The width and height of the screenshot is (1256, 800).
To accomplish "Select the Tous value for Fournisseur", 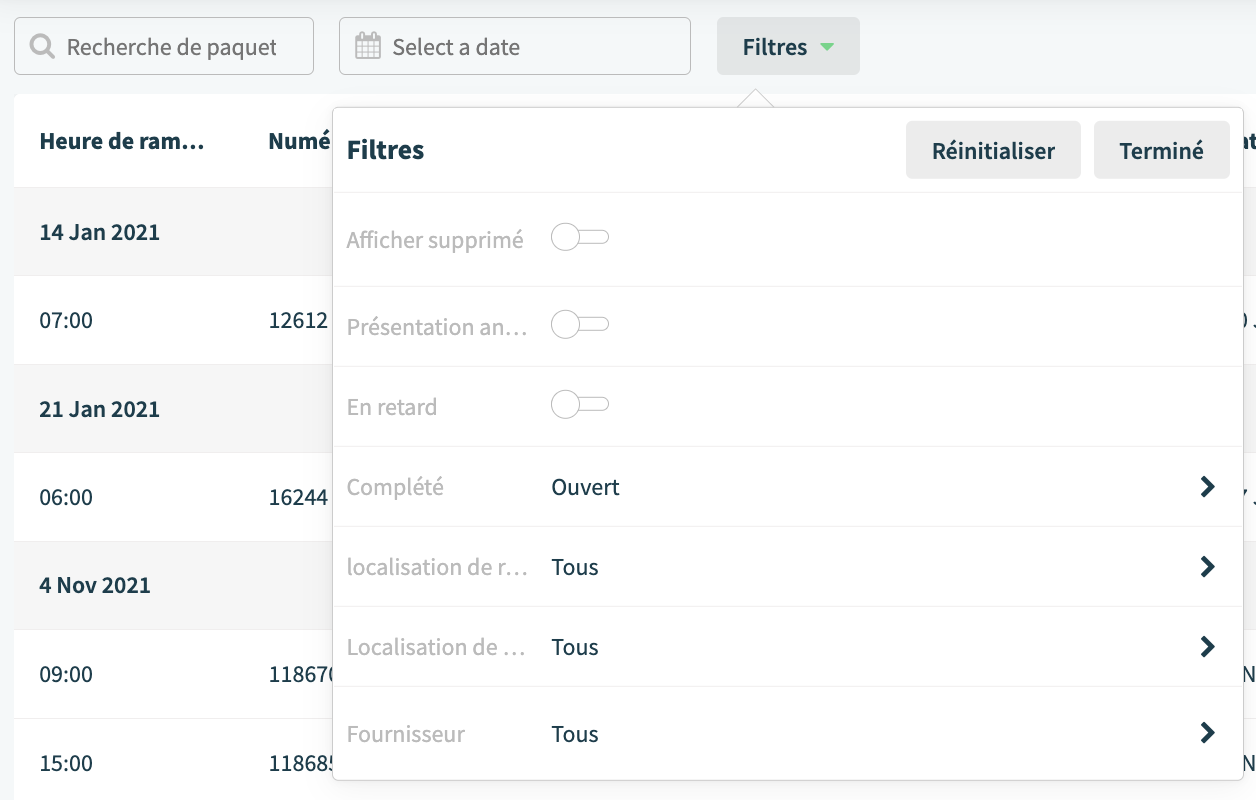I will [575, 734].
